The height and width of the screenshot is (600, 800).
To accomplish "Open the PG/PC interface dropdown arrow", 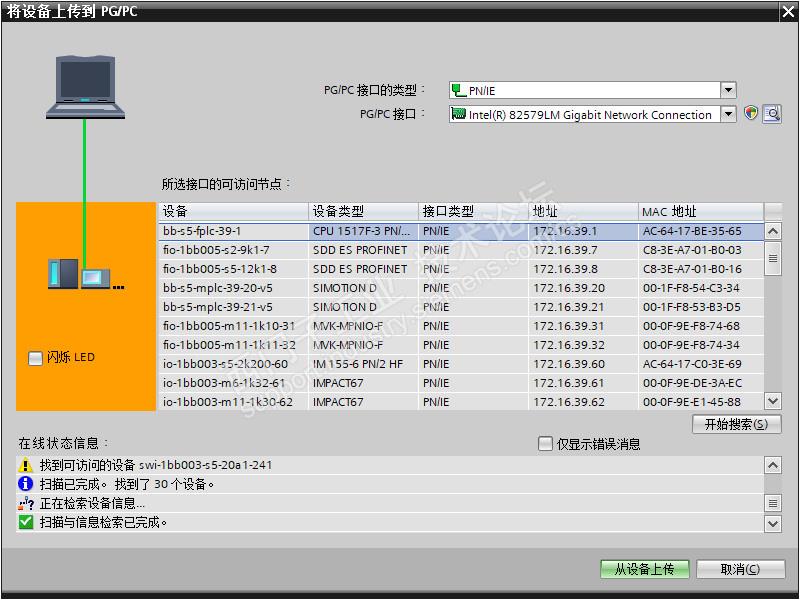I will (x=728, y=114).
